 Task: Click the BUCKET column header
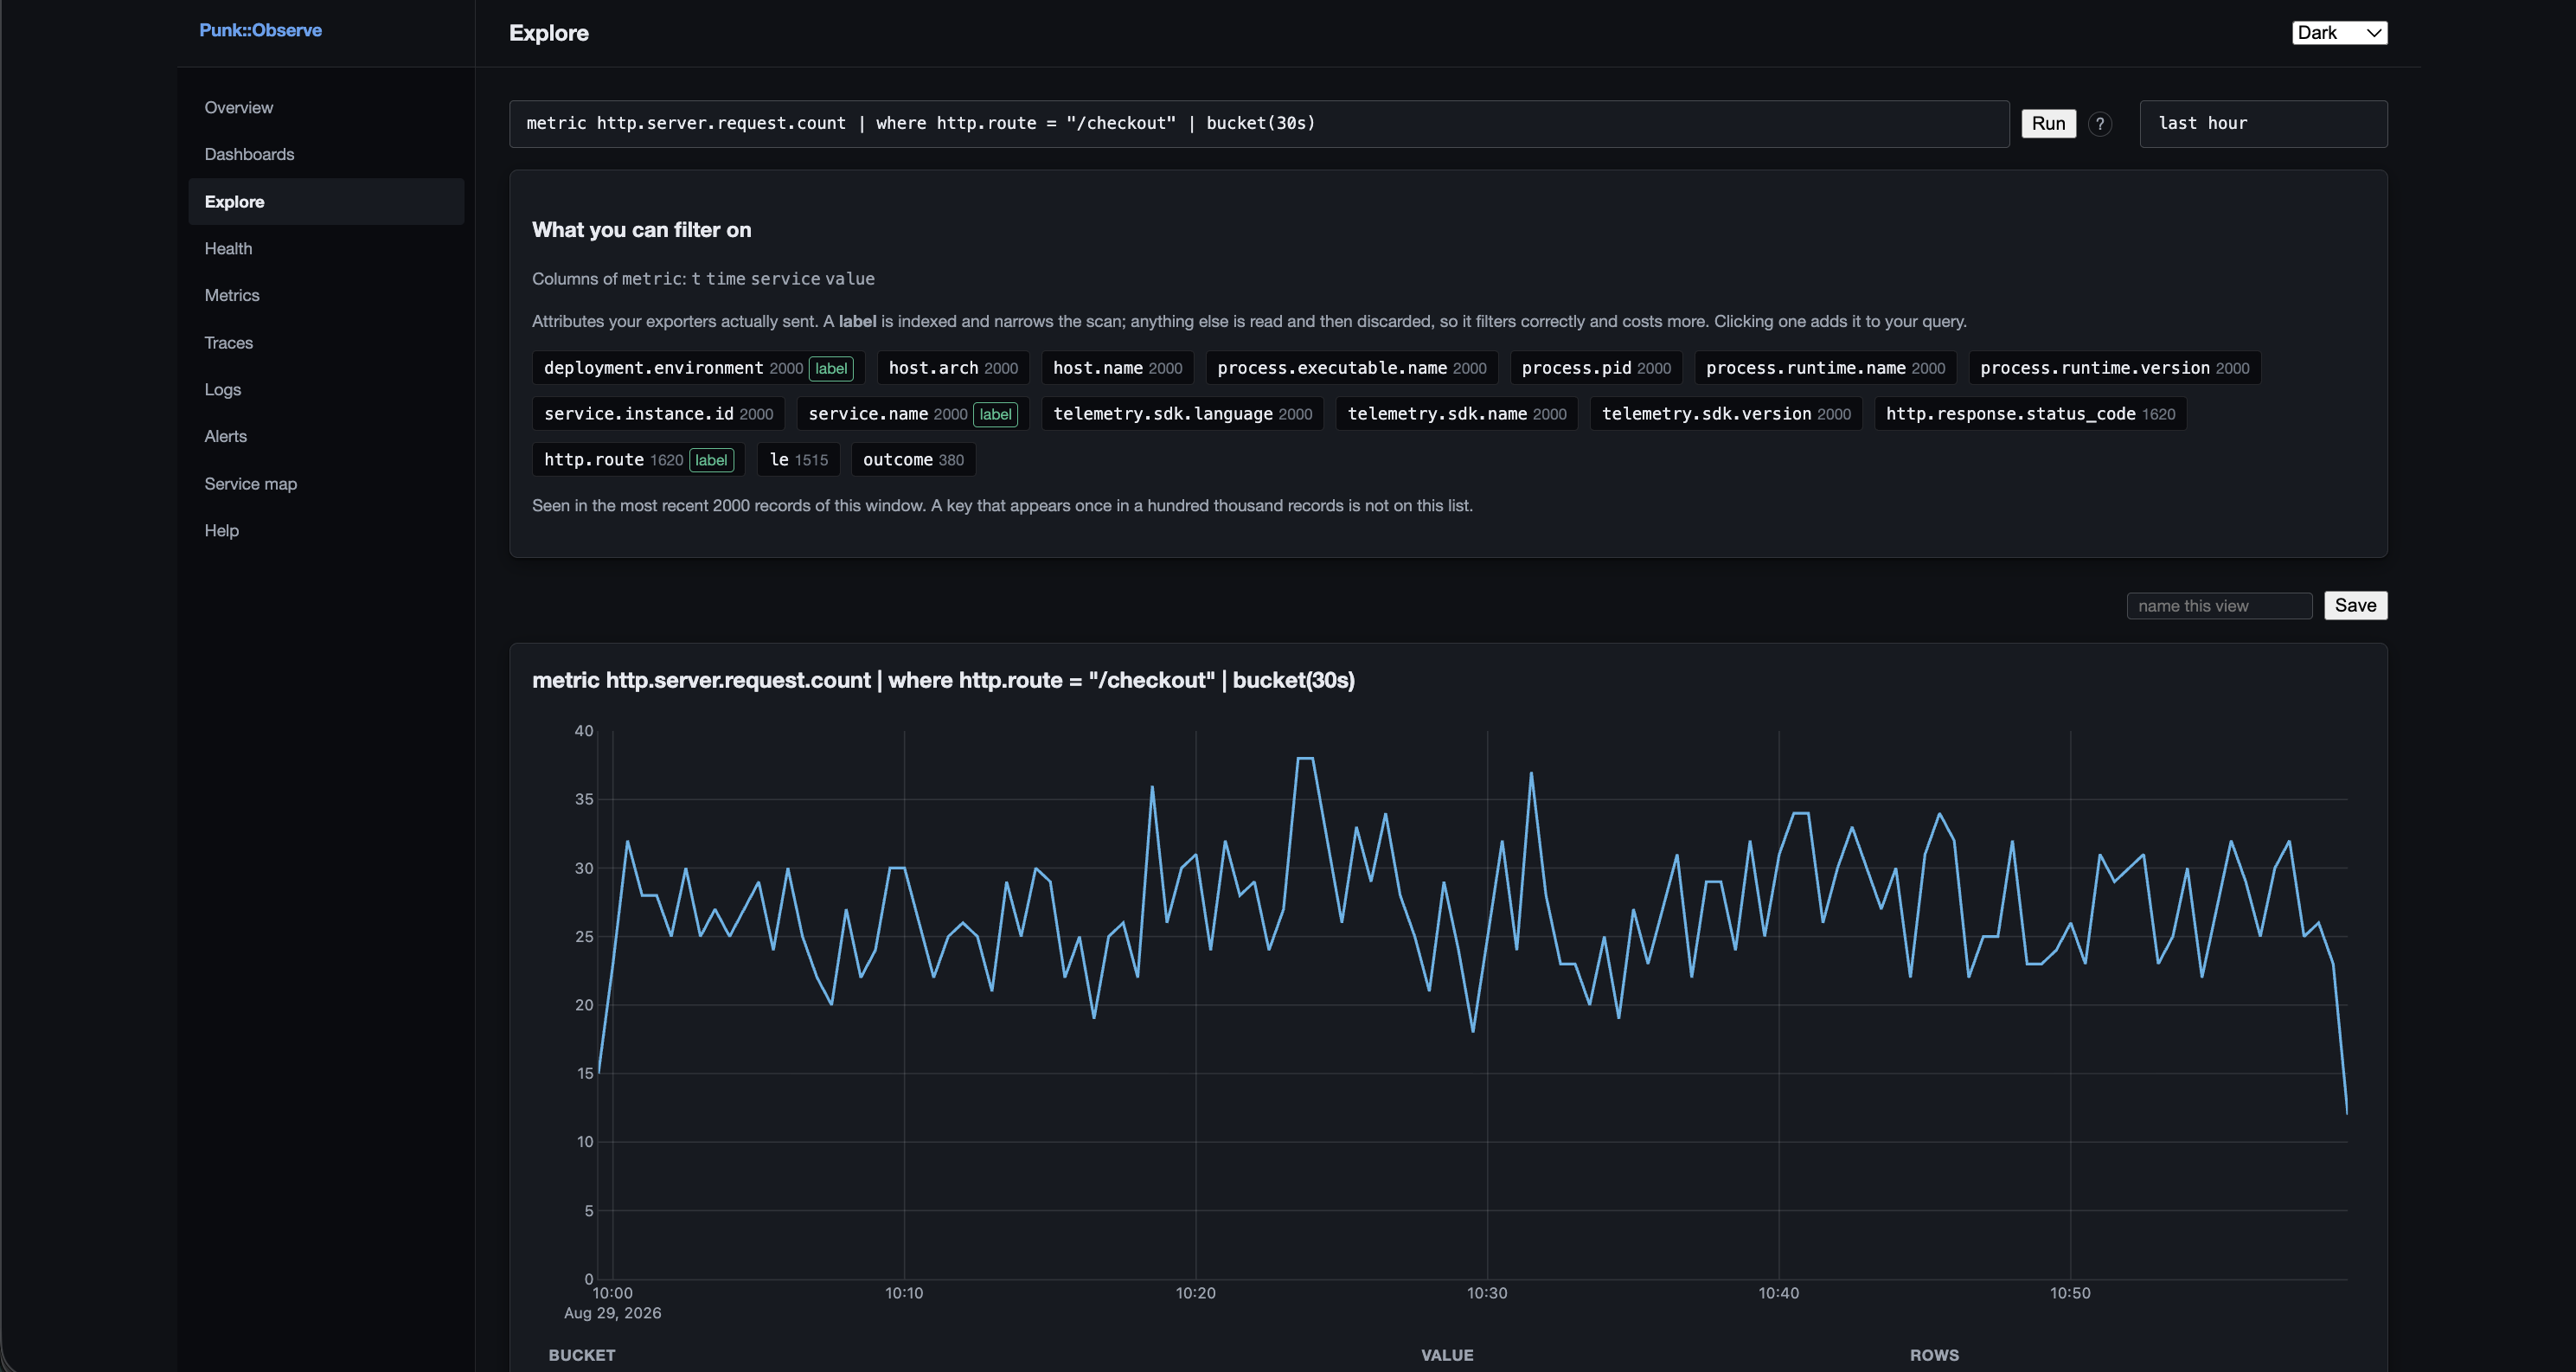tap(581, 1355)
